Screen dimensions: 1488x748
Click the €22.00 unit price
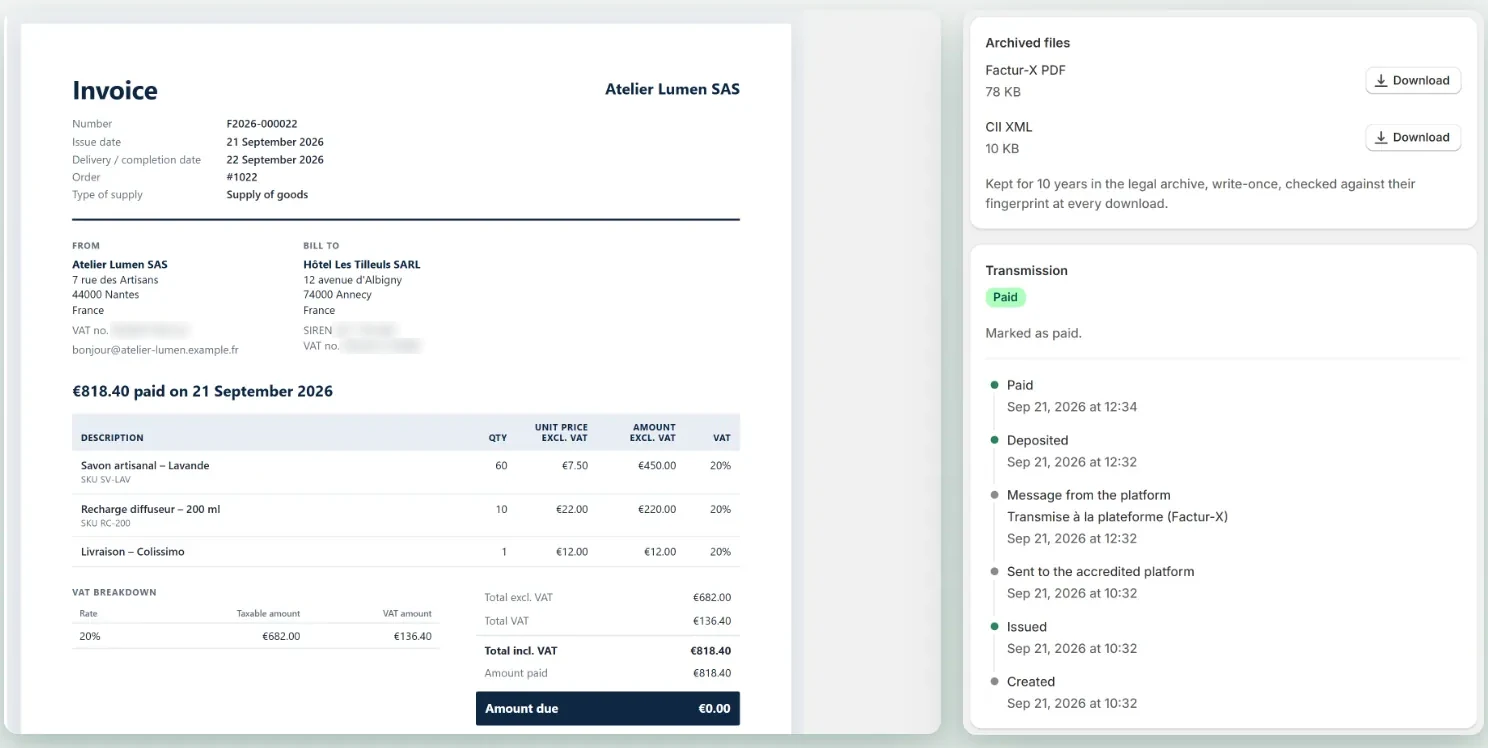572,509
